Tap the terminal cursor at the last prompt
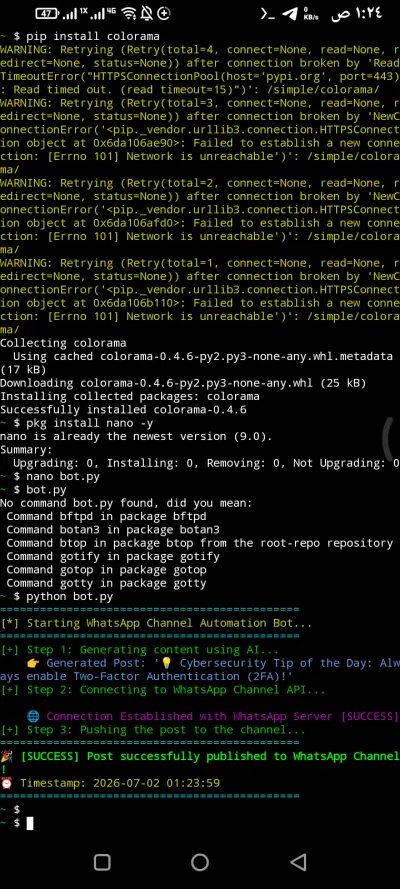 30,823
